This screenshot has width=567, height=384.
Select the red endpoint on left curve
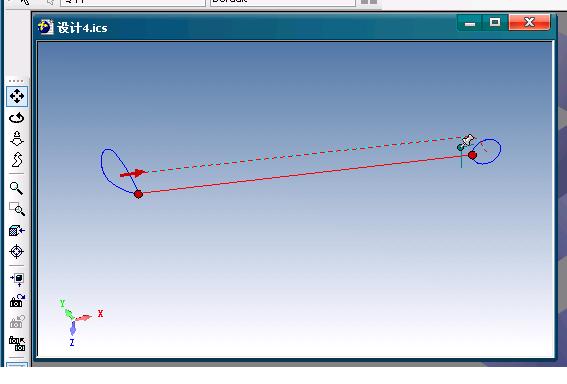pyautogui.click(x=138, y=194)
